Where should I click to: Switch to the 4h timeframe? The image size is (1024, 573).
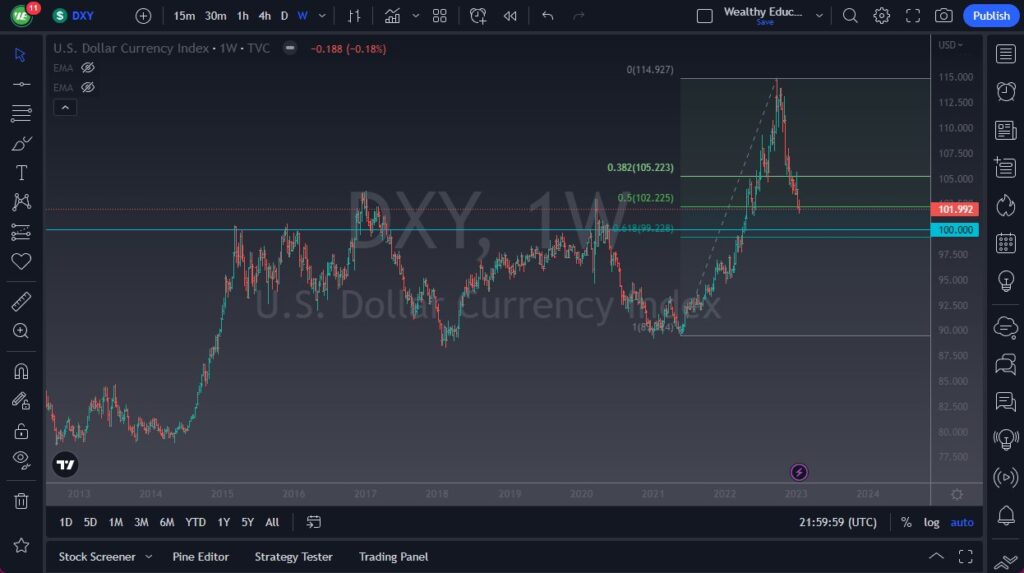click(264, 16)
